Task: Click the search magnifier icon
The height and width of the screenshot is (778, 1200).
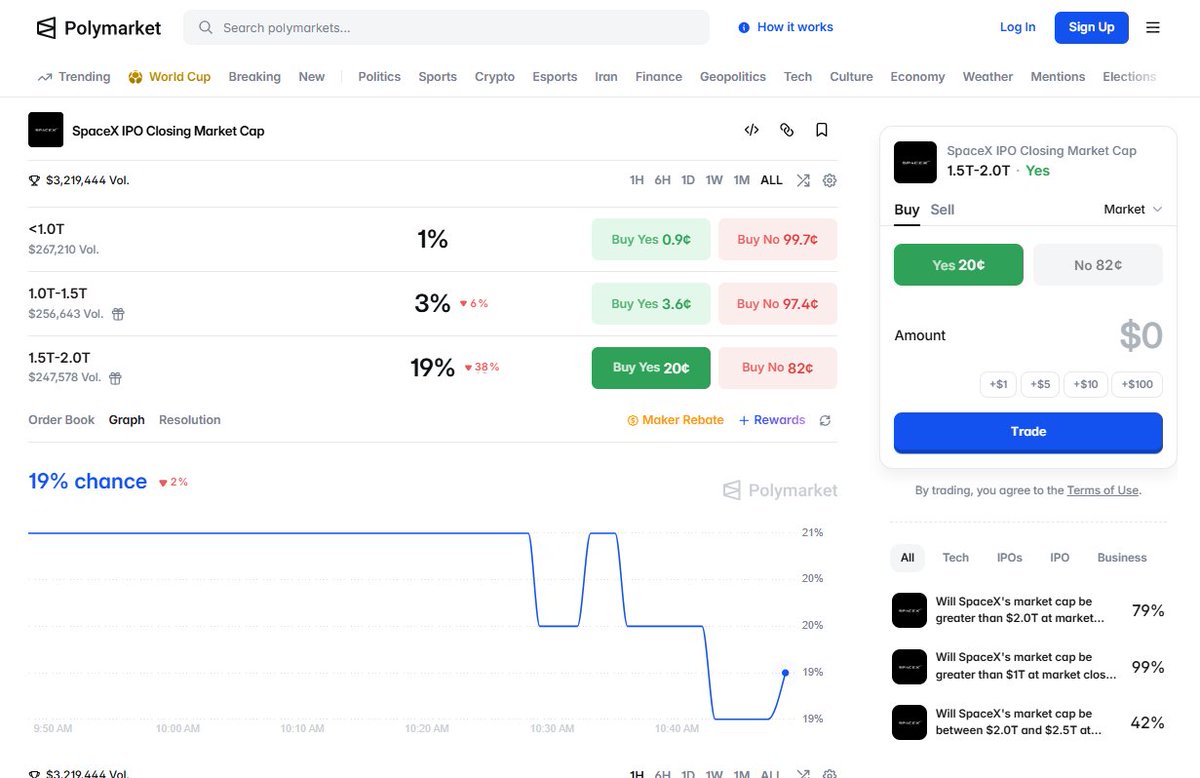Action: 206,28
